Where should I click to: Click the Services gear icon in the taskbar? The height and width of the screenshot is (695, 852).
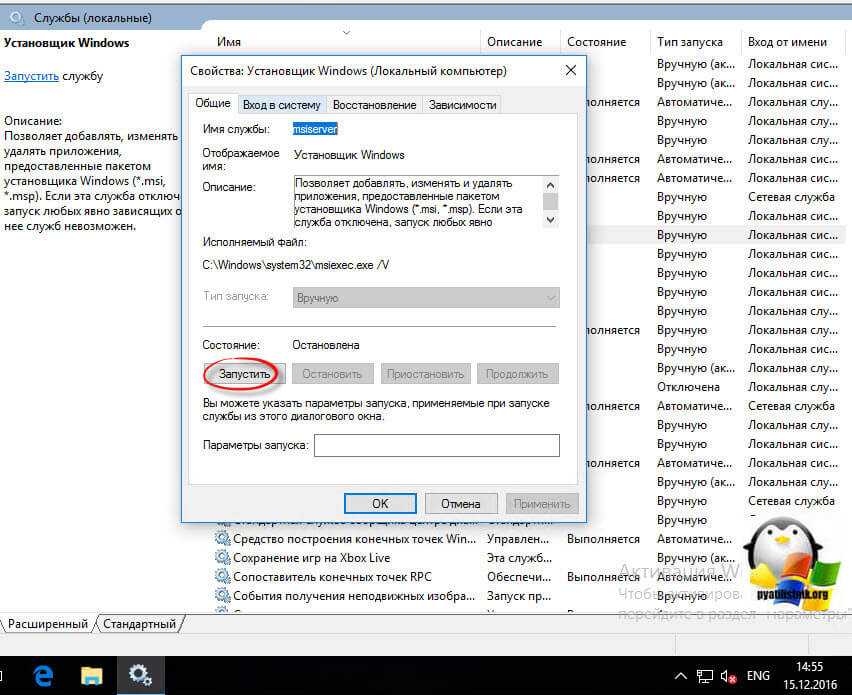point(140,675)
